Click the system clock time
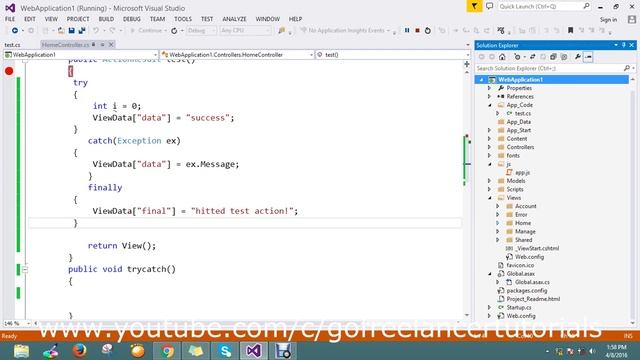This screenshot has height=360, width=640. pos(616,347)
